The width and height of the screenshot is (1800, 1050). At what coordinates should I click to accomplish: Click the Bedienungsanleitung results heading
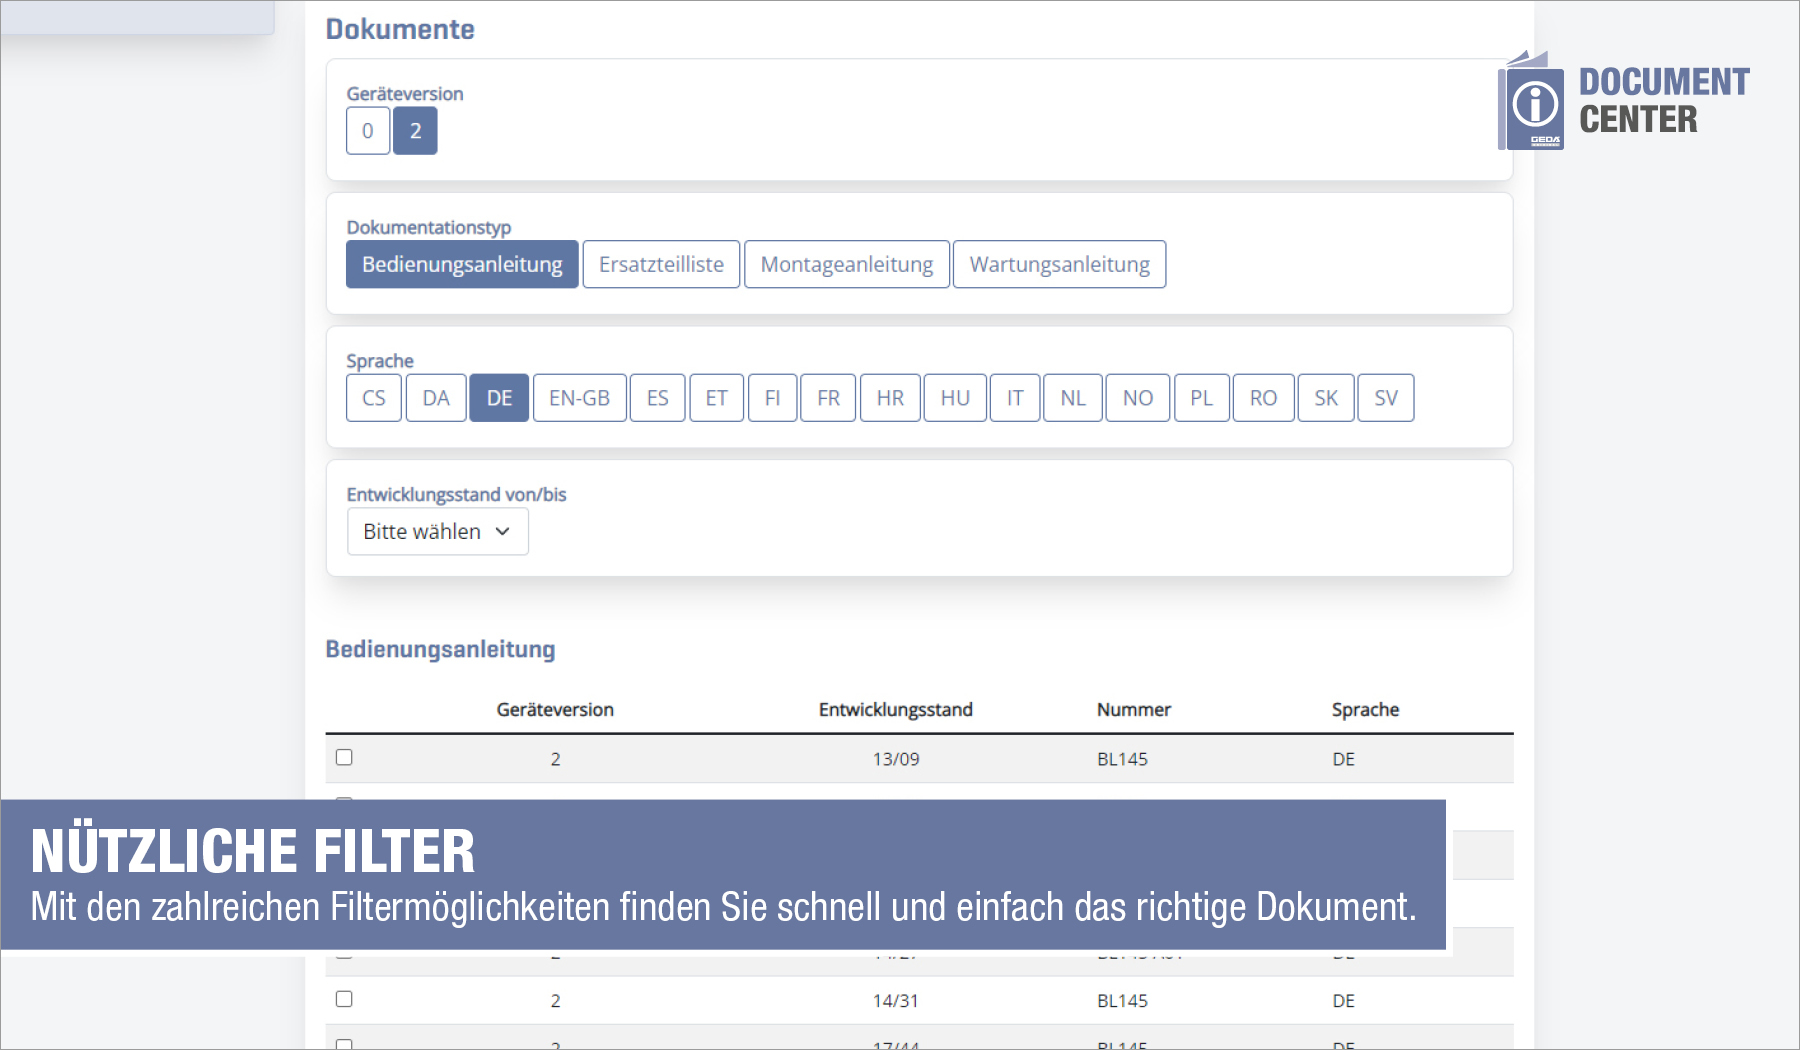click(x=440, y=649)
